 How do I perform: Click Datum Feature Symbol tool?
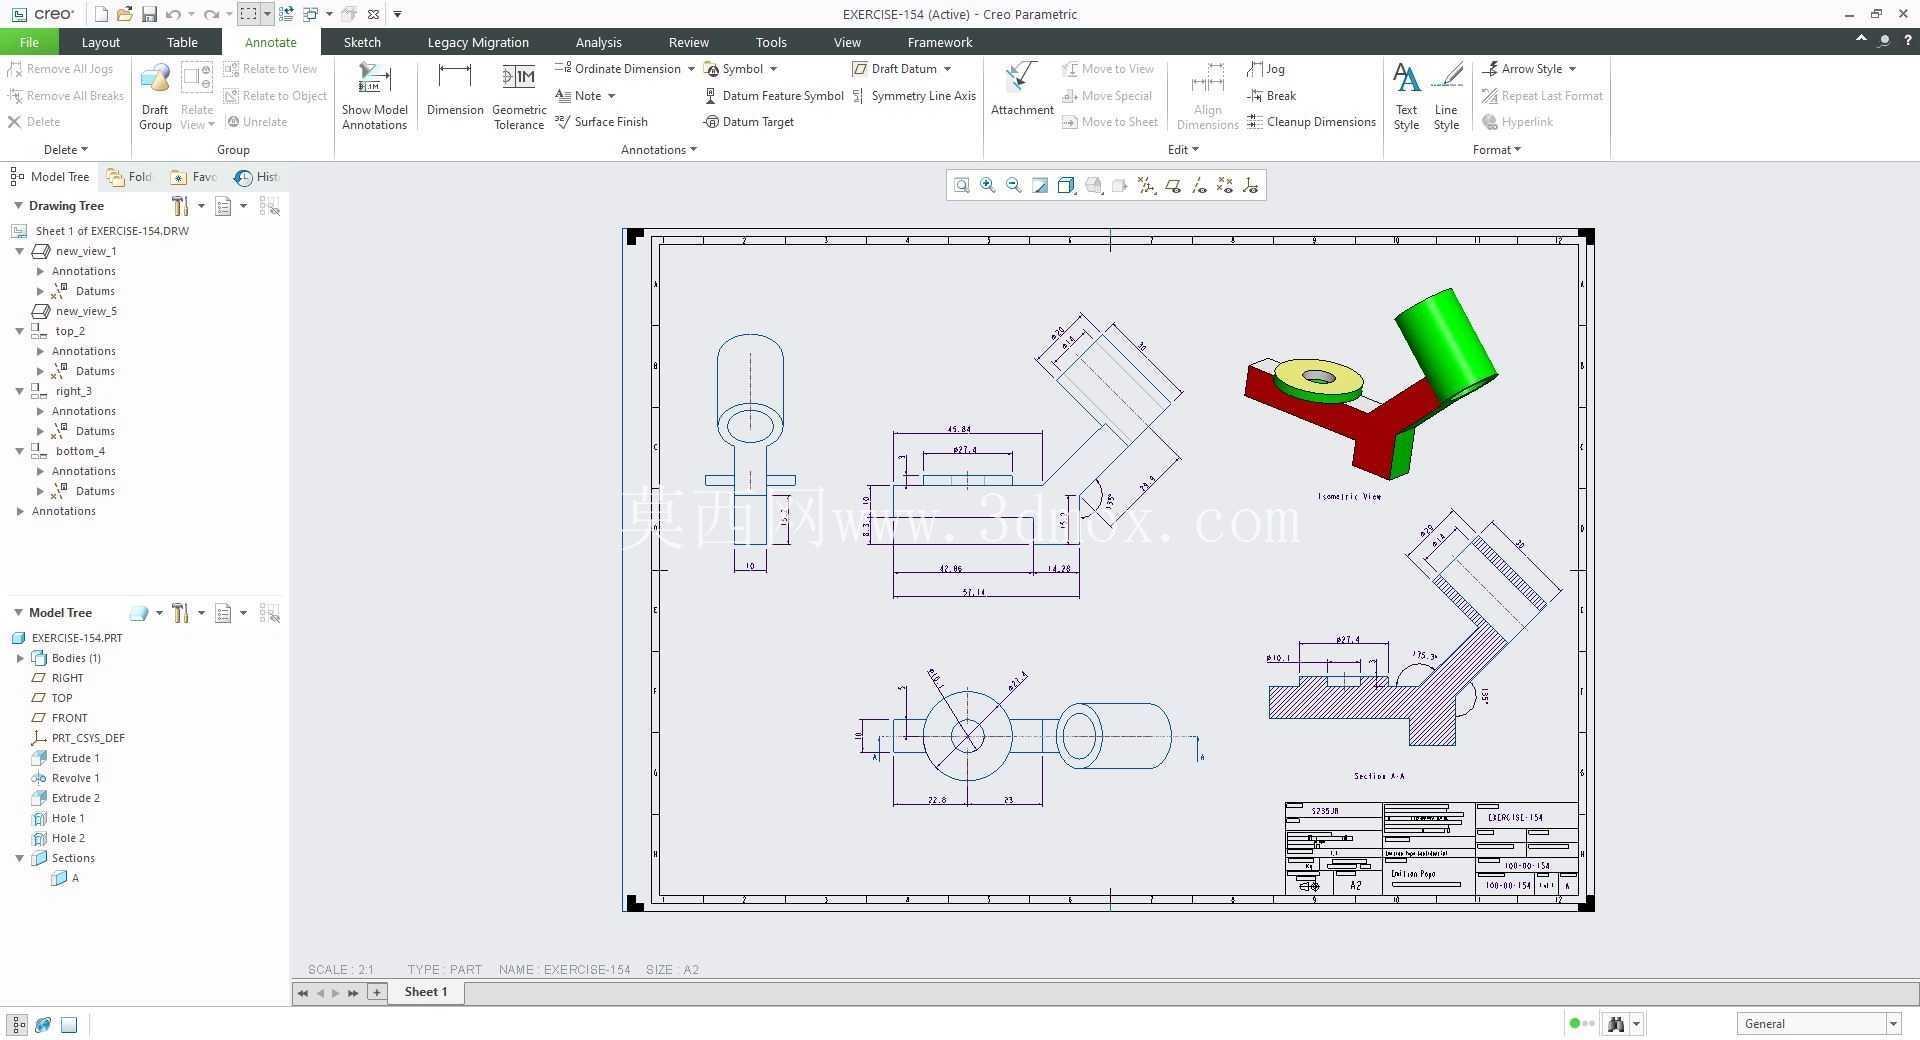pyautogui.click(x=774, y=96)
